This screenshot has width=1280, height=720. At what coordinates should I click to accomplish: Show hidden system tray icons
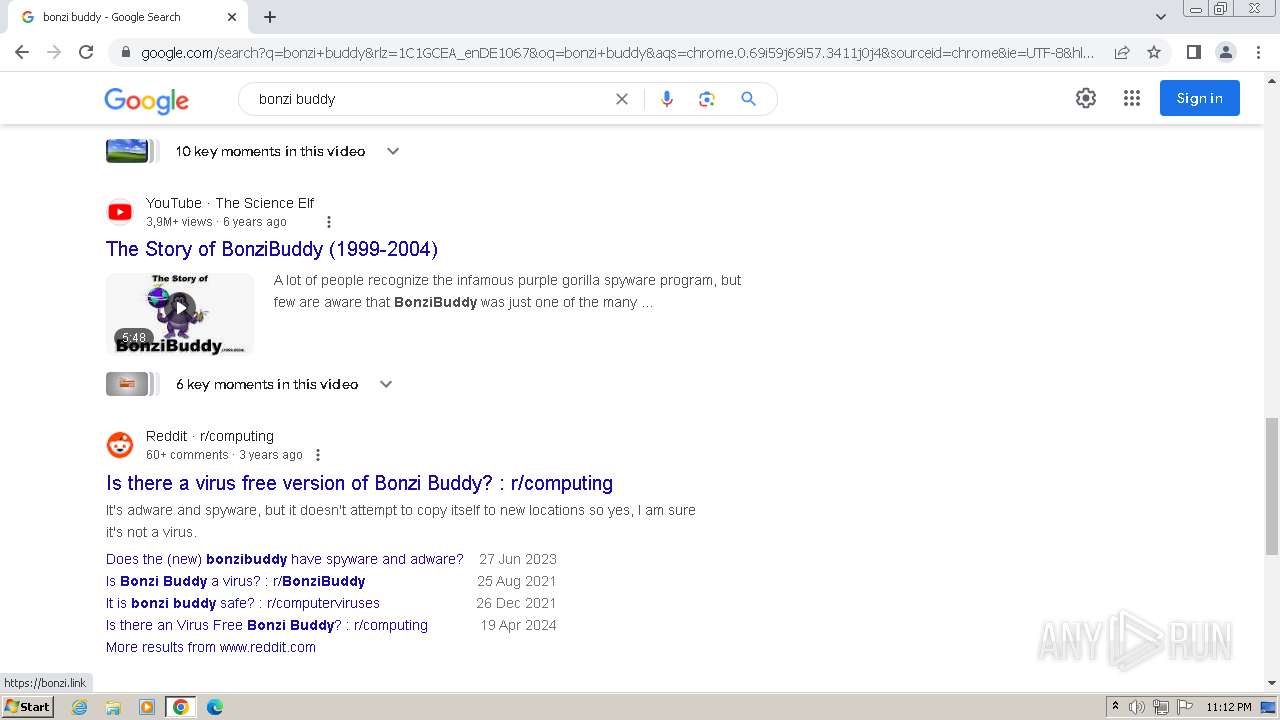pos(1115,707)
